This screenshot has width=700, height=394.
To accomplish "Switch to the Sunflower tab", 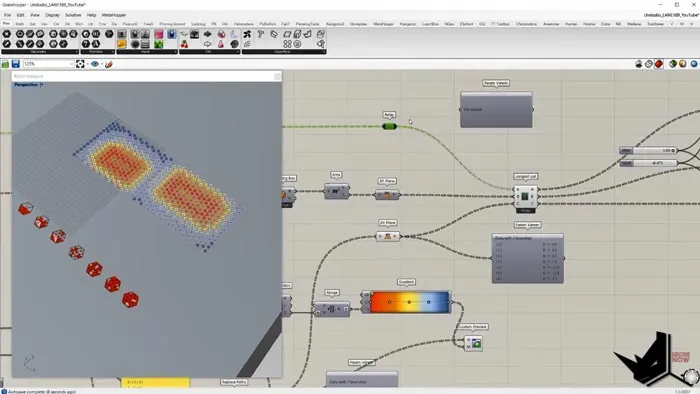I will click(x=655, y=24).
